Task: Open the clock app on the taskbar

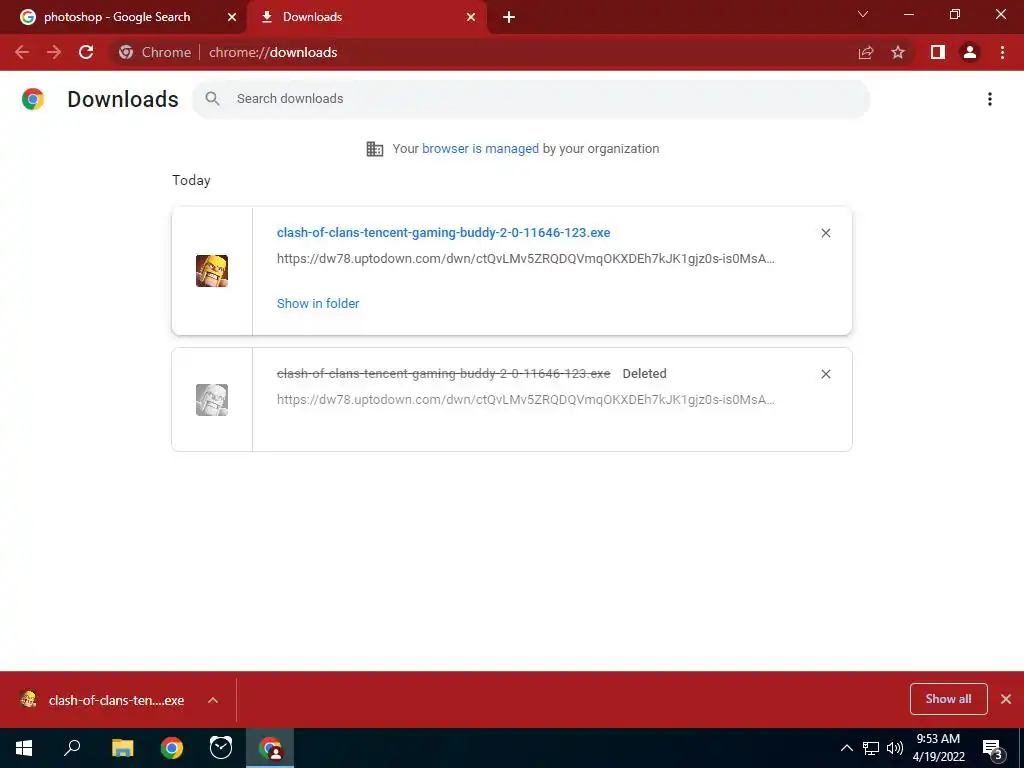Action: [x=221, y=748]
